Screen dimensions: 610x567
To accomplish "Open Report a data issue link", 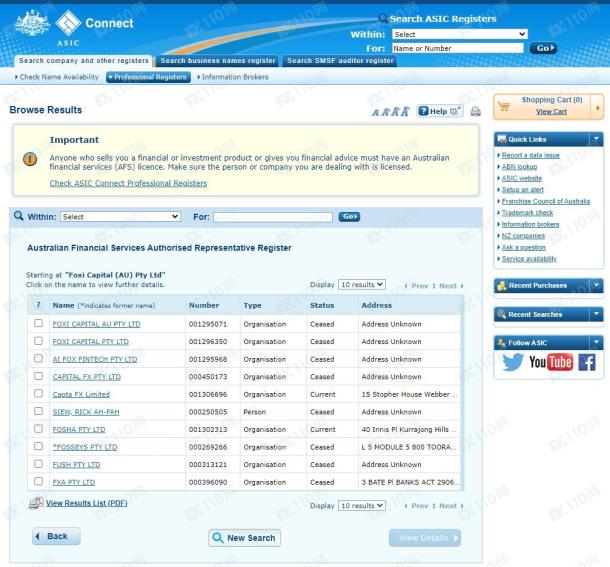I will (531, 155).
